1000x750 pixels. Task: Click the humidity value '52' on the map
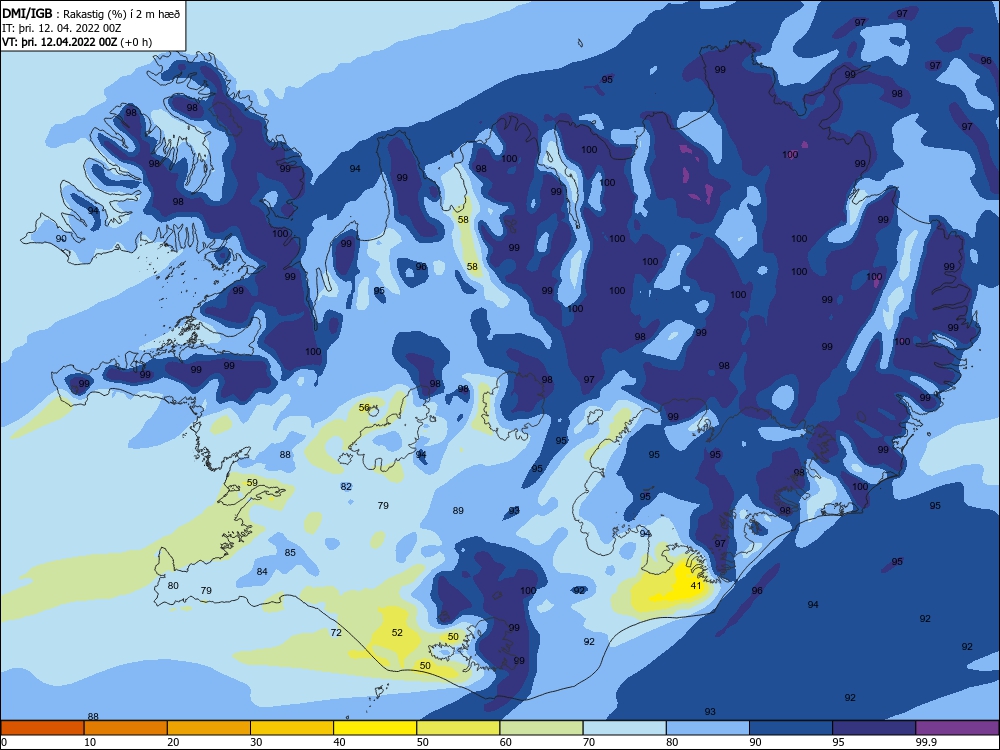pyautogui.click(x=397, y=633)
